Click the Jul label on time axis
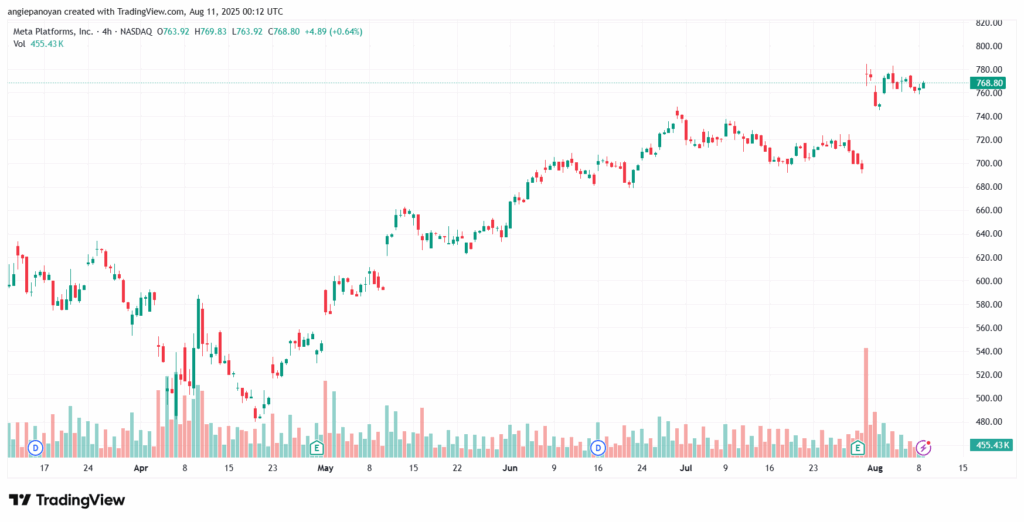 (687, 467)
